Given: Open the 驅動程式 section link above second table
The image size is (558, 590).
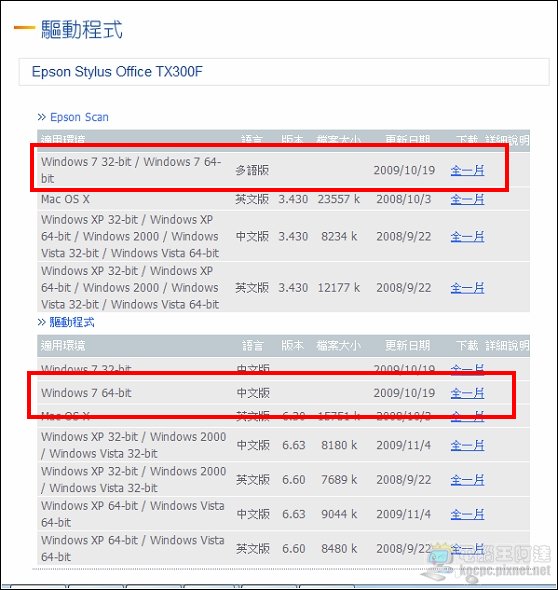Looking at the screenshot, I should [71, 322].
